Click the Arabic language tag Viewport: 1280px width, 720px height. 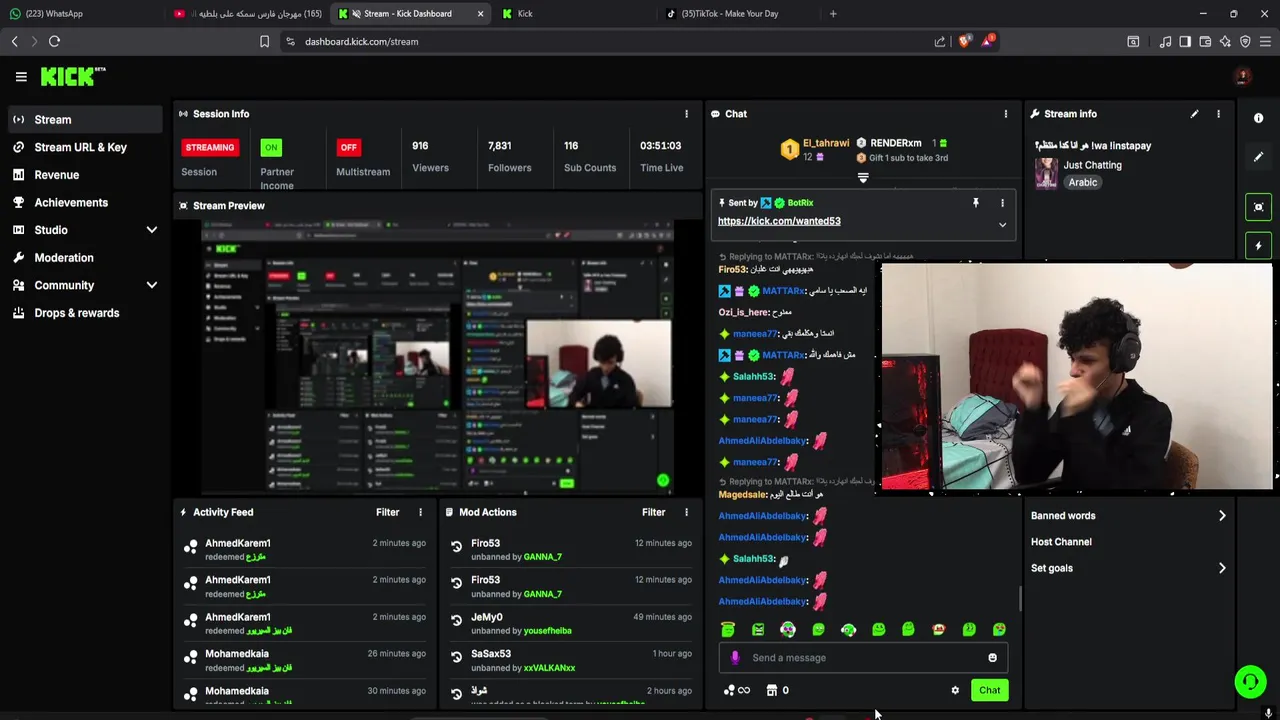tap(1082, 183)
